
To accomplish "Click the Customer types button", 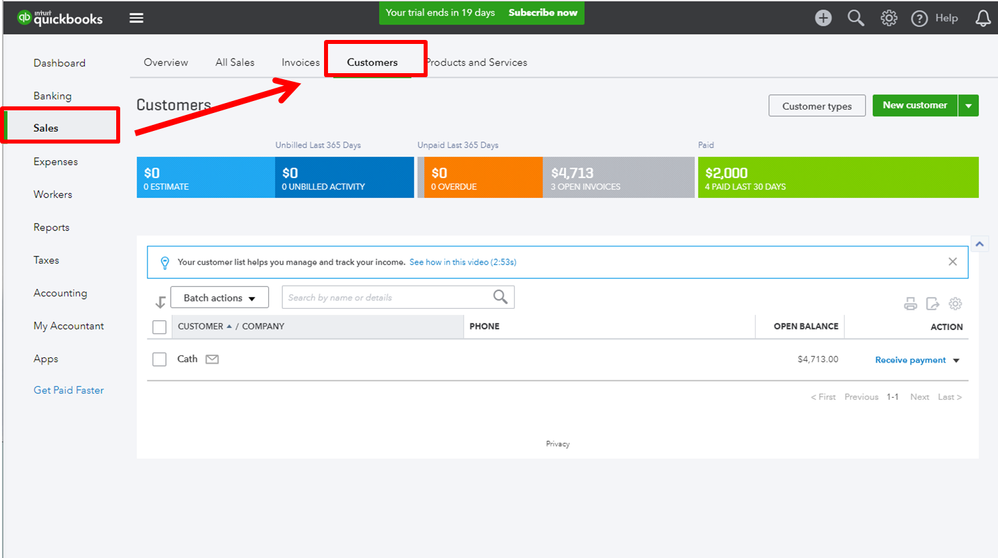I will point(817,106).
